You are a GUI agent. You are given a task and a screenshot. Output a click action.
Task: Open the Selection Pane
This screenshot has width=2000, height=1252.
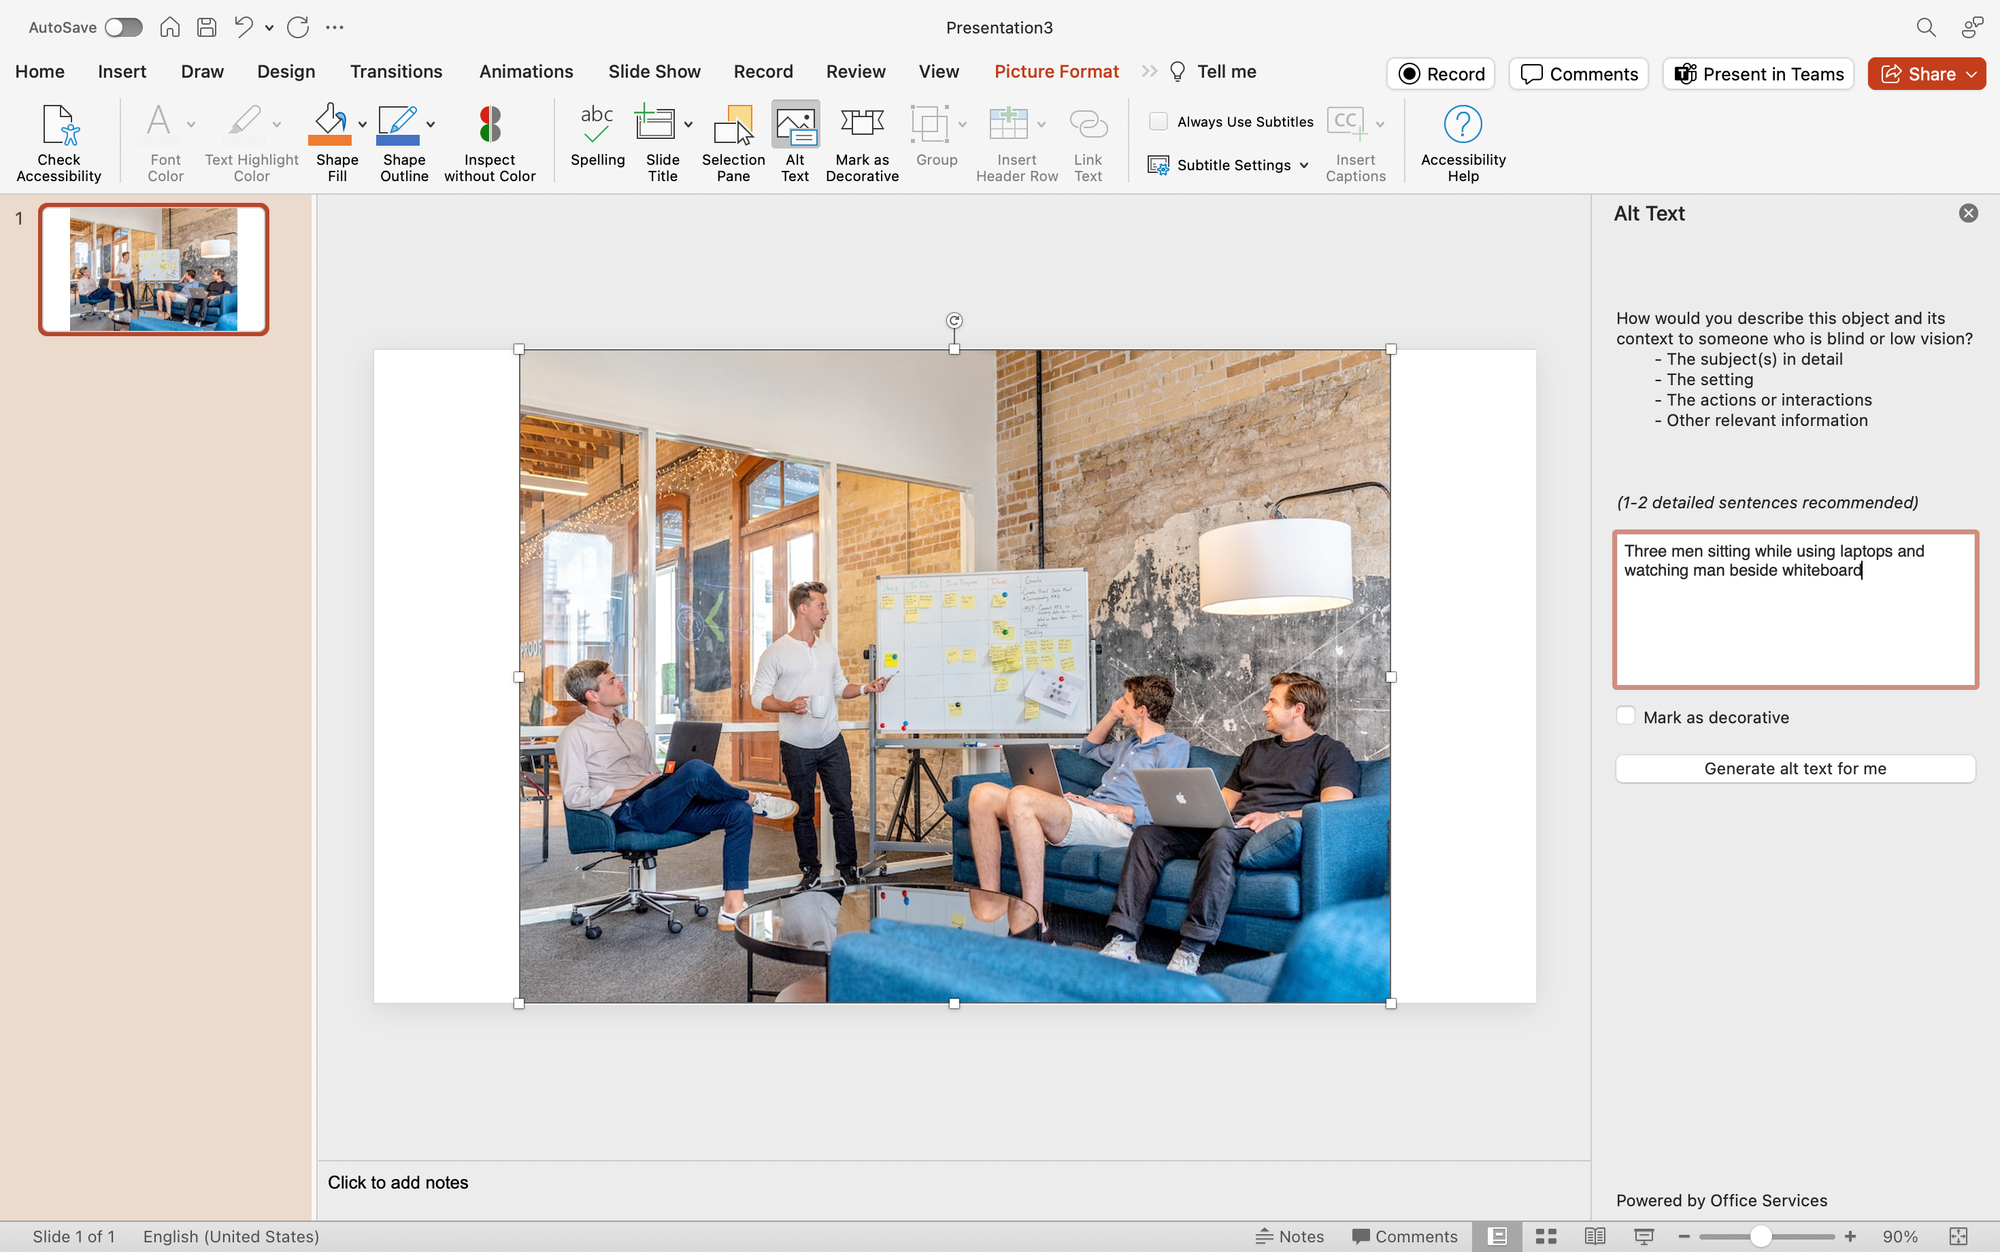tap(733, 142)
